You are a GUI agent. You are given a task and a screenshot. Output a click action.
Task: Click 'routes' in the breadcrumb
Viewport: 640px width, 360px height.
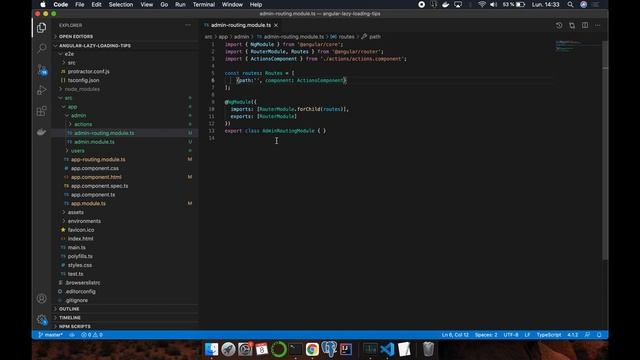[x=347, y=37]
